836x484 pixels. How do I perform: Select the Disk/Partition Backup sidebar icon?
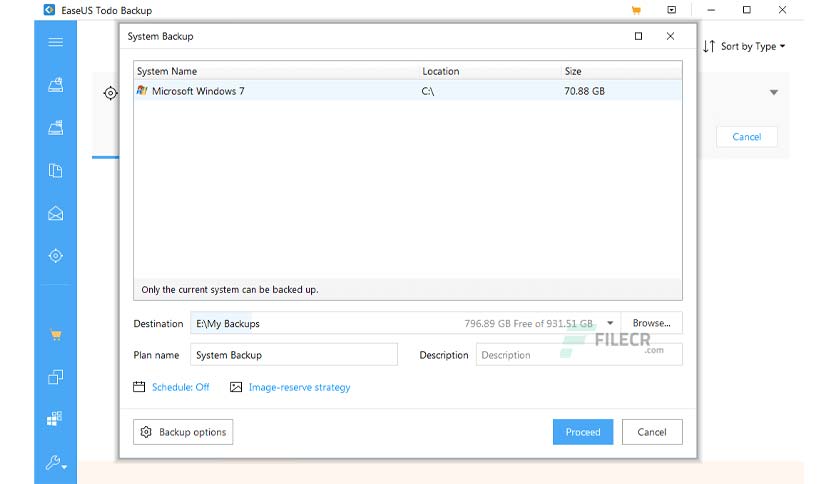(55, 85)
